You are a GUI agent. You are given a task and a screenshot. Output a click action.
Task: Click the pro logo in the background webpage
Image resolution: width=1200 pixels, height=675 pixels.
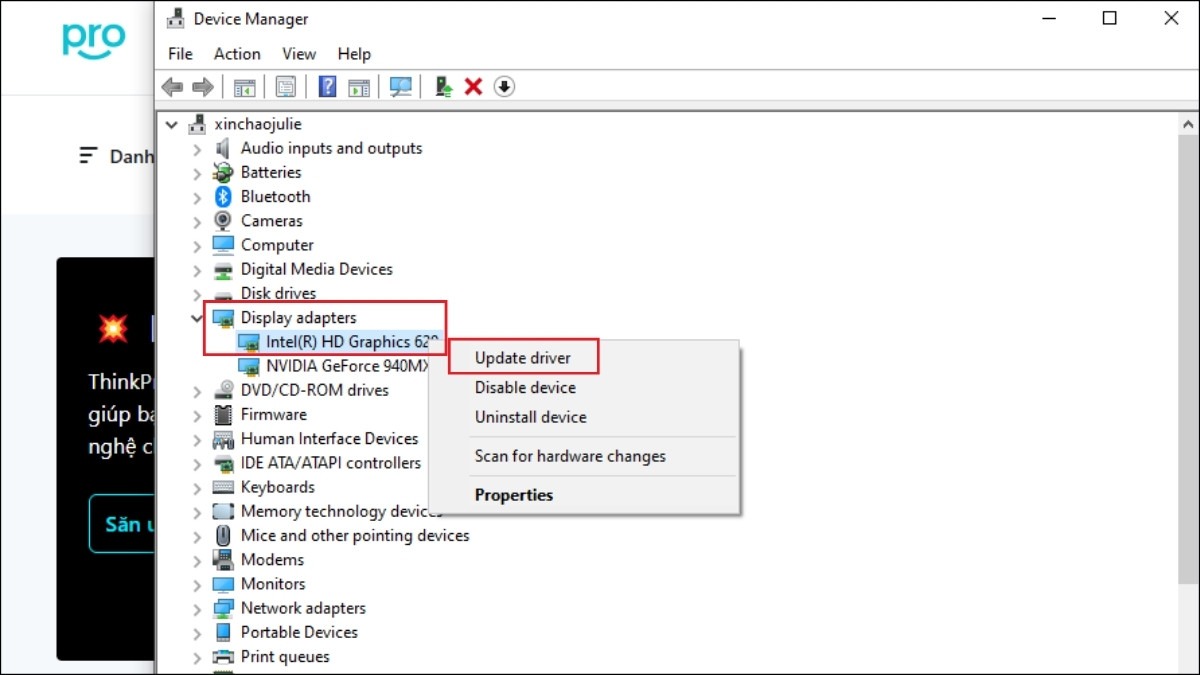tap(94, 40)
